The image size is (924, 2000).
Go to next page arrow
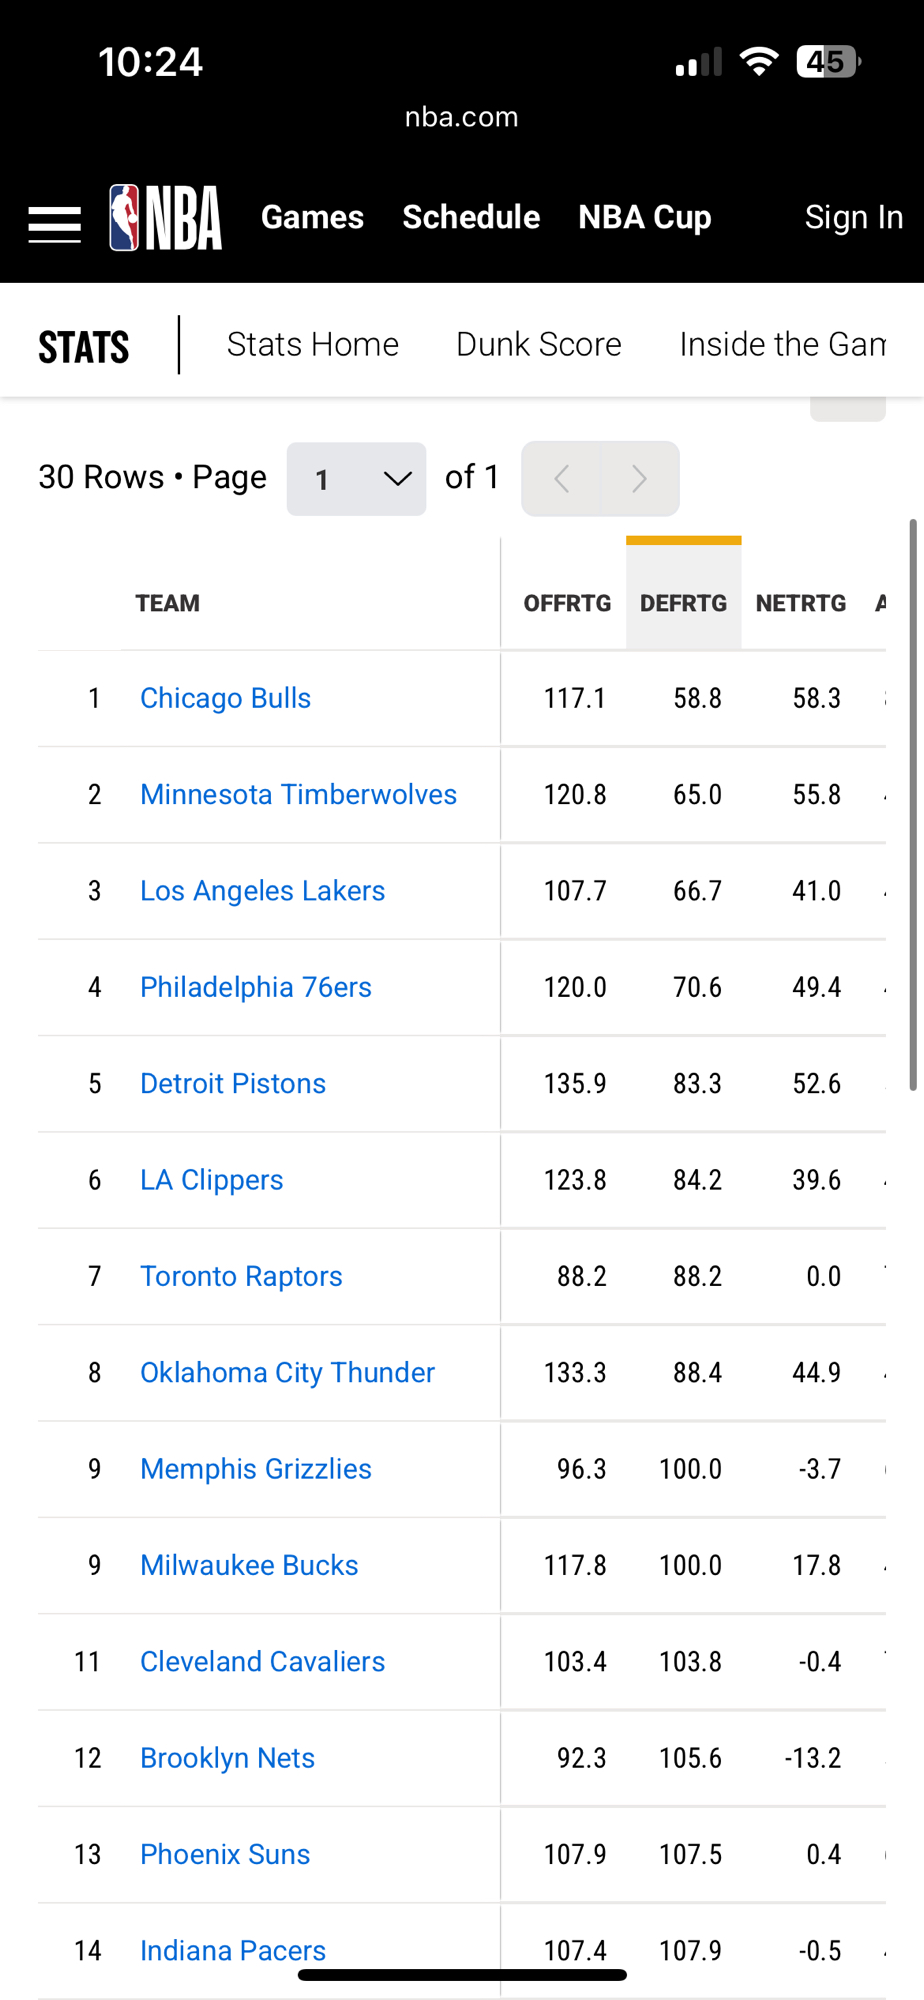639,479
